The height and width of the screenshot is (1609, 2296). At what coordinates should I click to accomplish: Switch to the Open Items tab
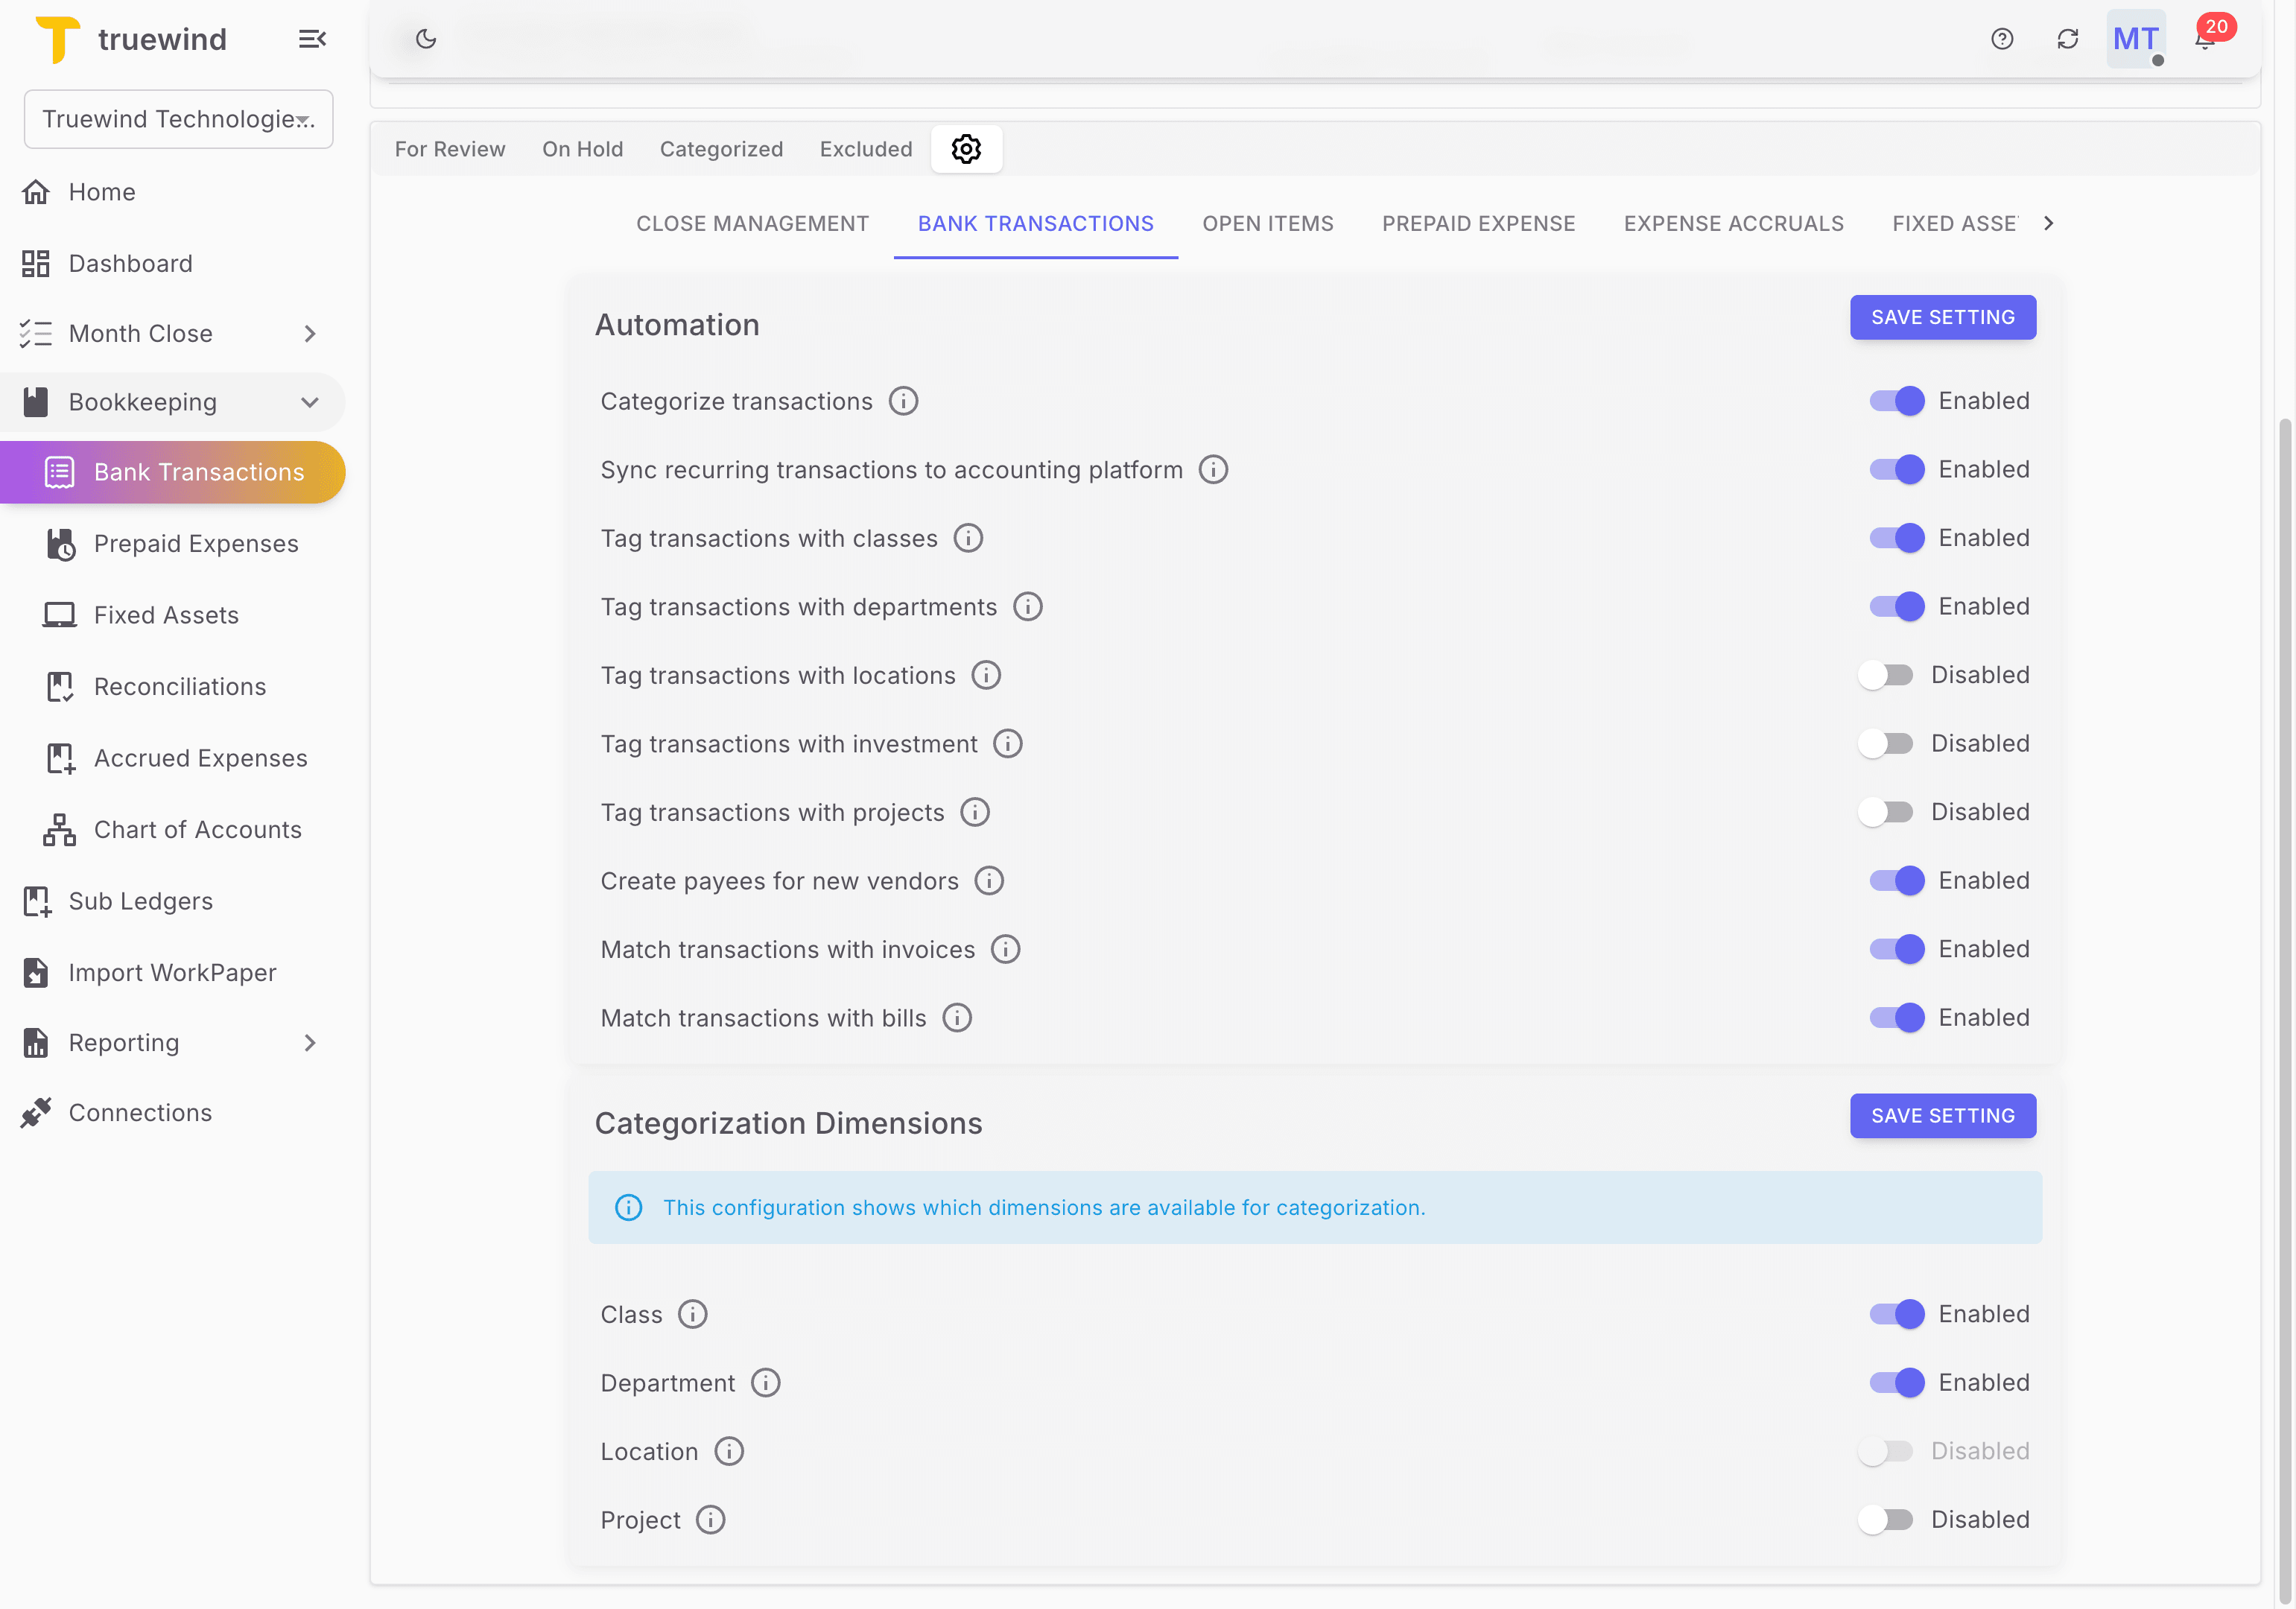coord(1268,223)
